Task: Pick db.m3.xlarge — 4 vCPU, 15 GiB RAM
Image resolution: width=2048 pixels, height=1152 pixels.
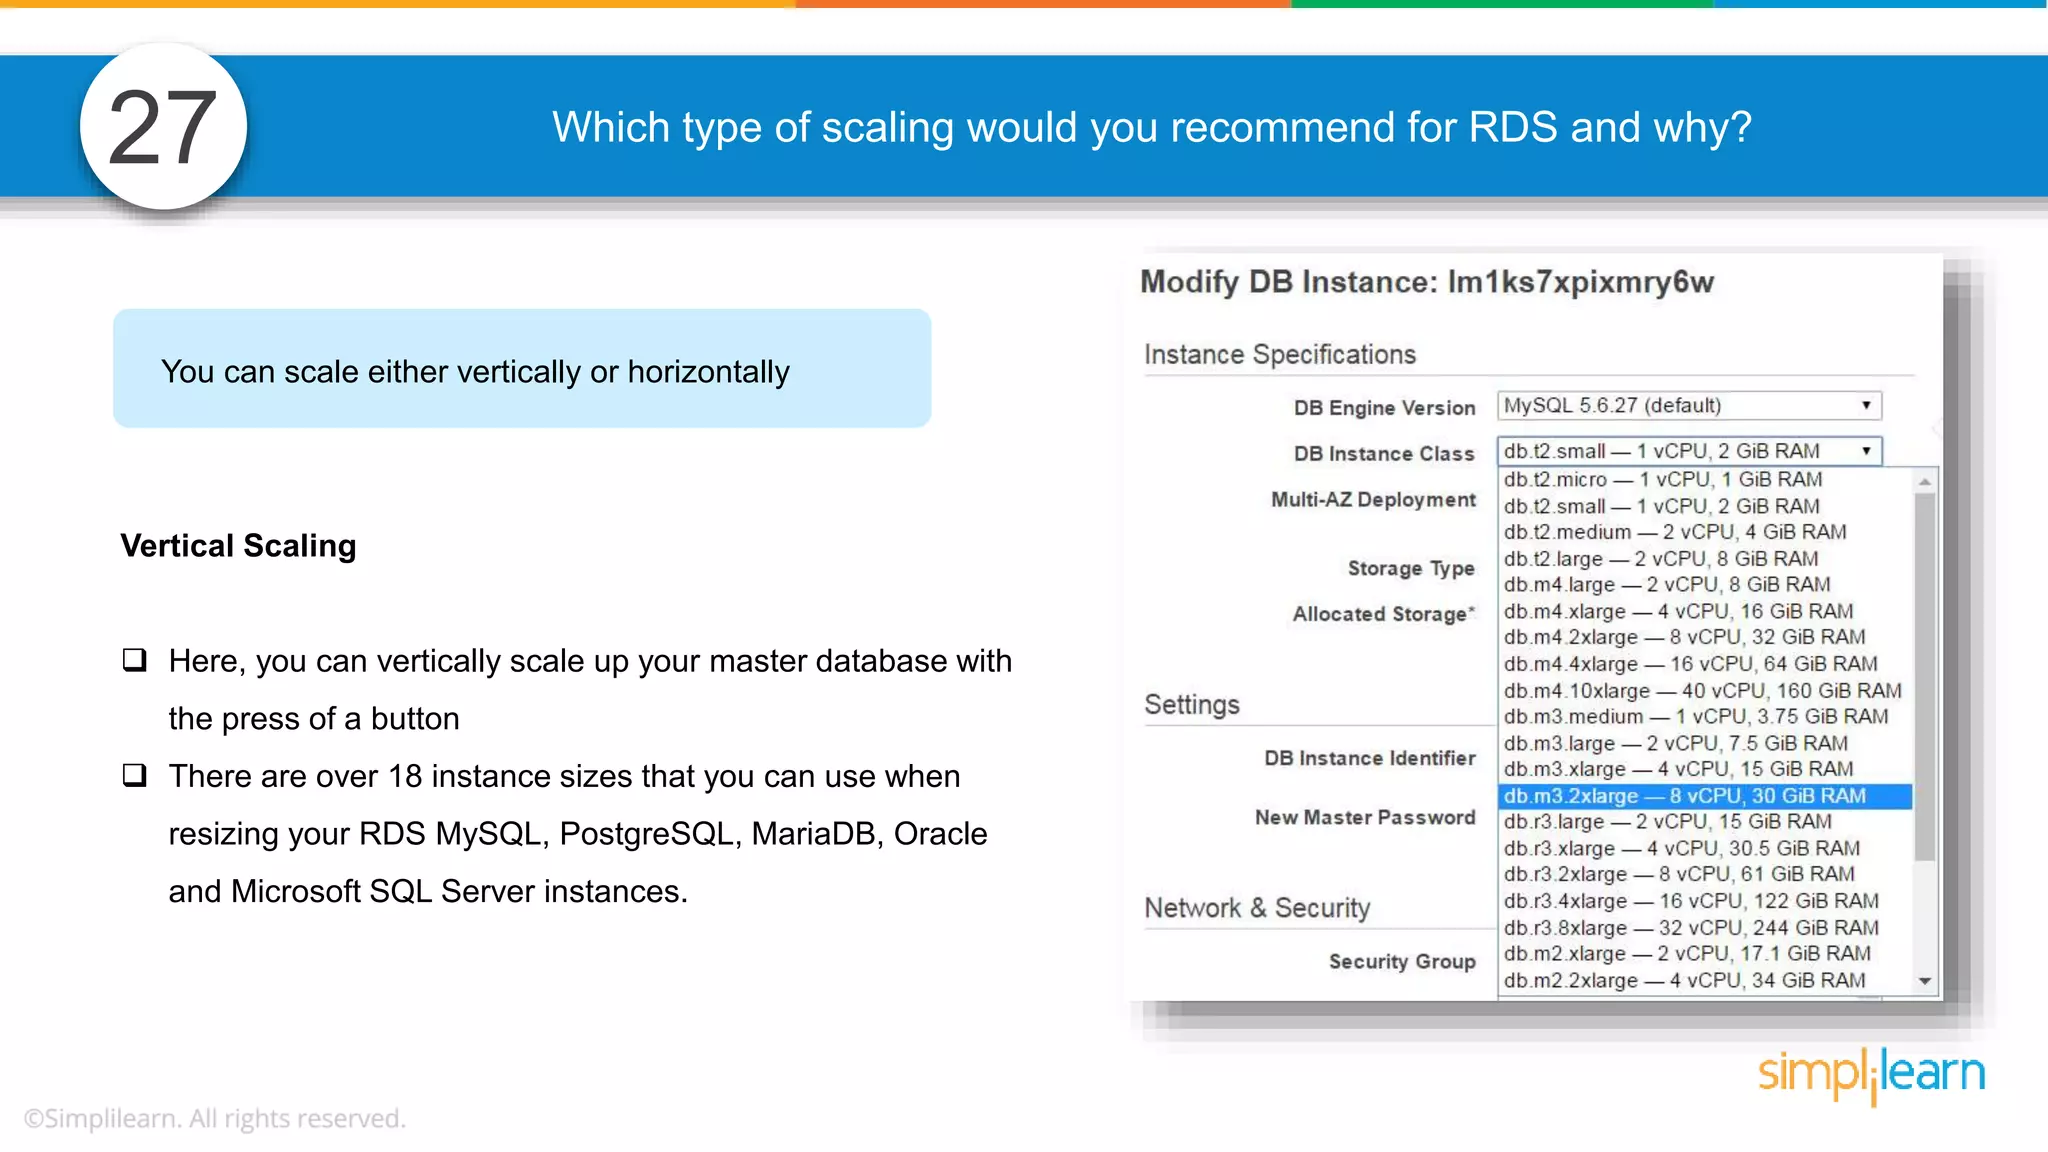Action: click(x=1705, y=769)
